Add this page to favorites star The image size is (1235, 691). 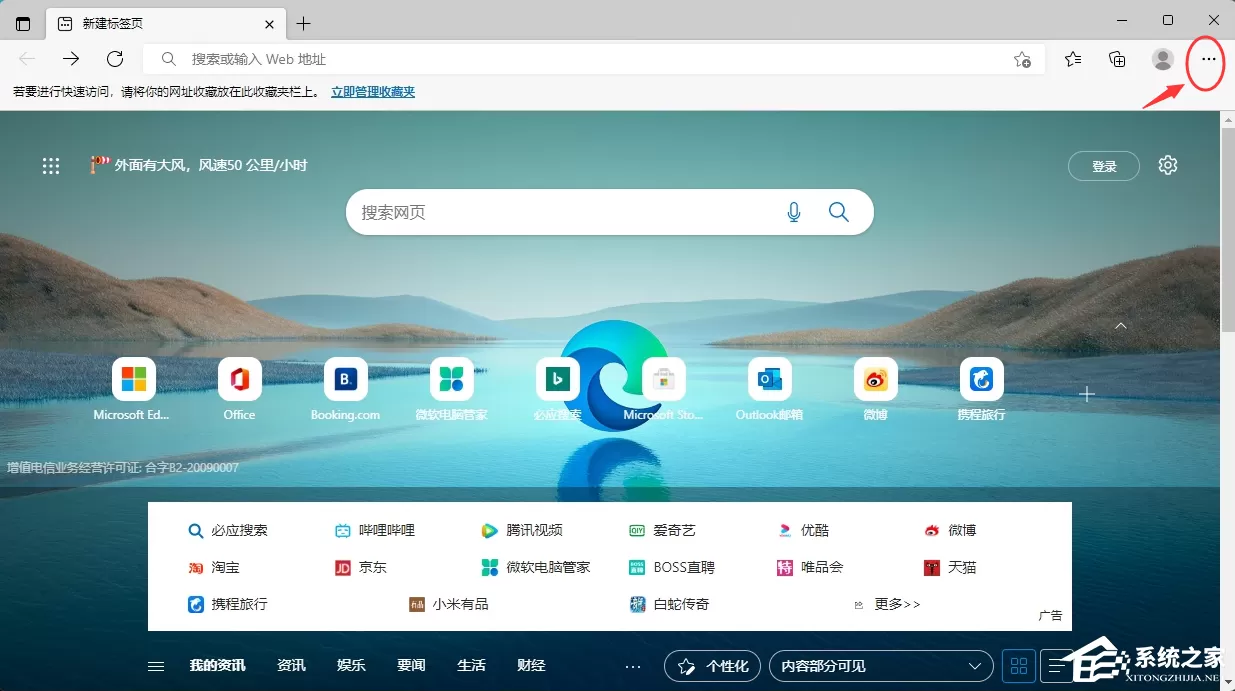tap(1022, 59)
